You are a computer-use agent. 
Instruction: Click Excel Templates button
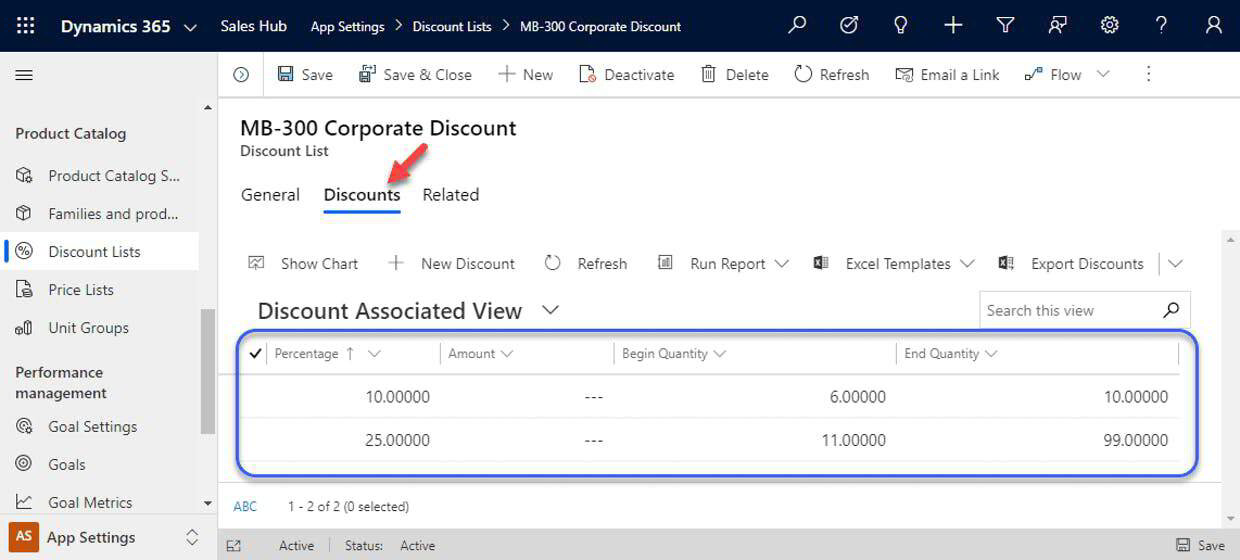click(x=881, y=264)
